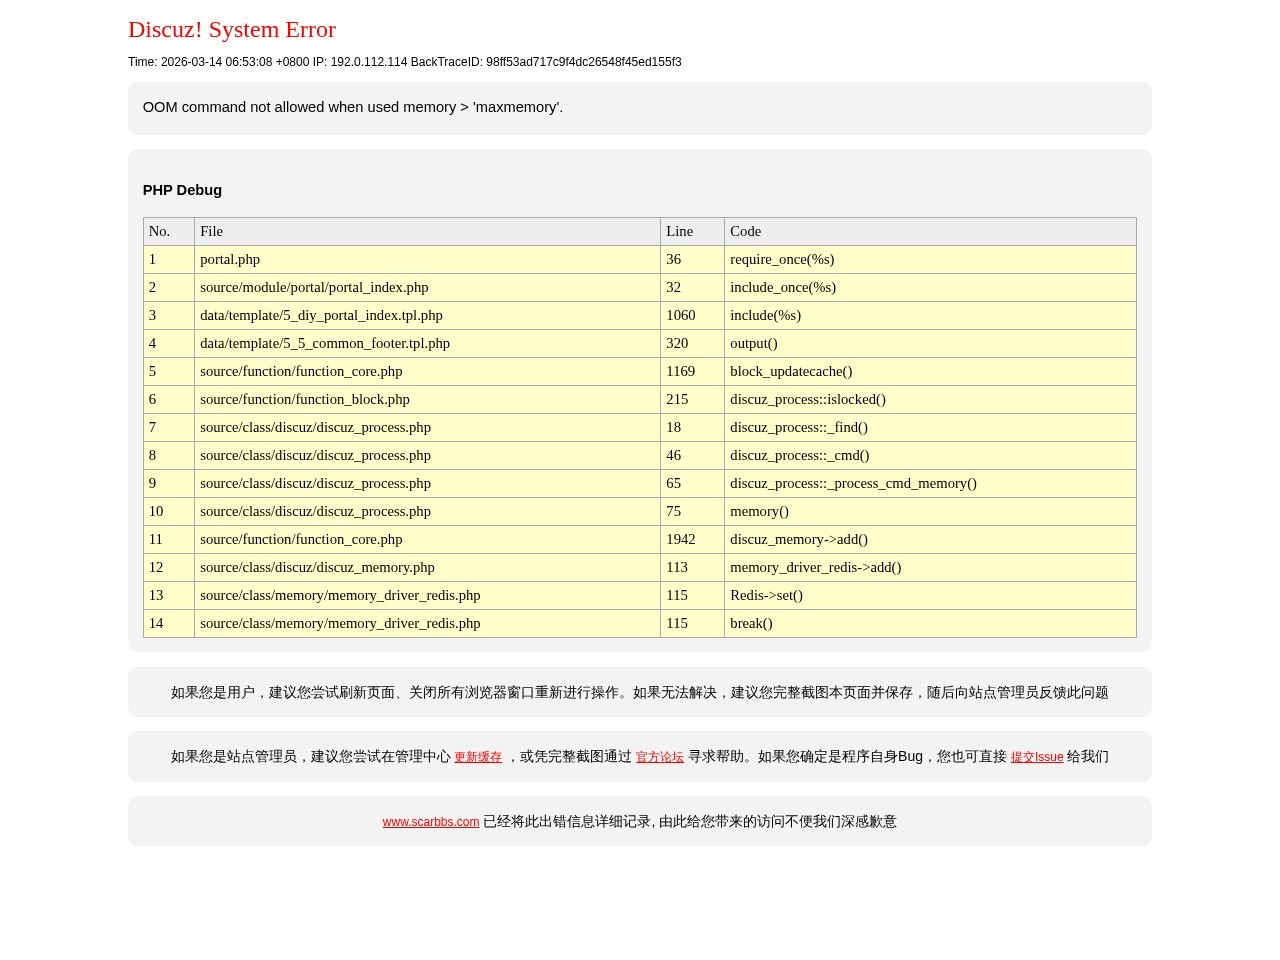Click the break() code cell
This screenshot has height=960, width=1280.
(x=751, y=623)
